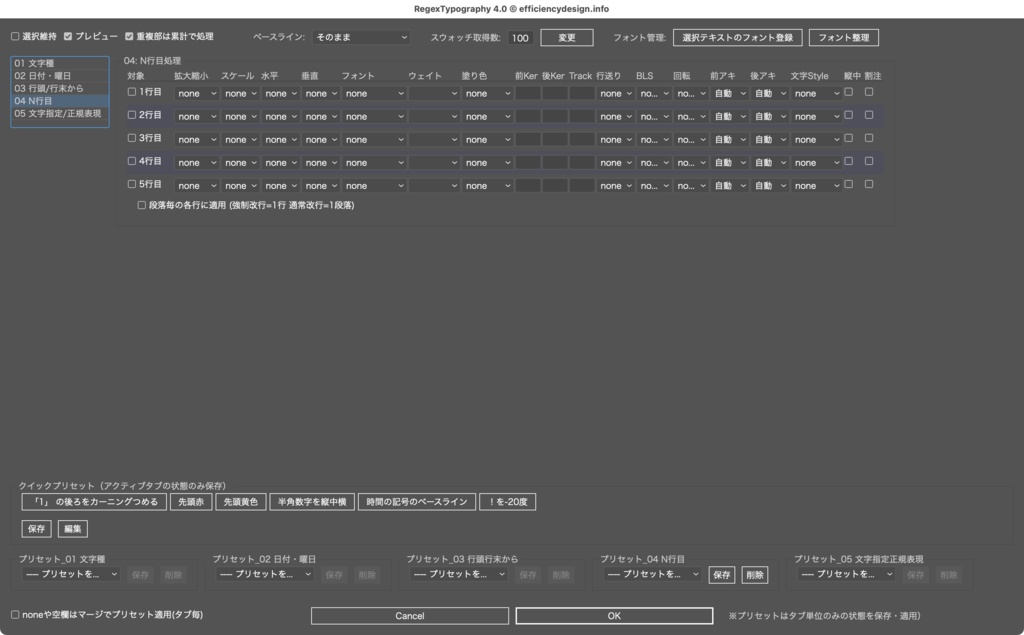Image resolution: width=1024 pixels, height=635 pixels.
Task: Switch to 01 文字種 tab
Action: (x=59, y=63)
